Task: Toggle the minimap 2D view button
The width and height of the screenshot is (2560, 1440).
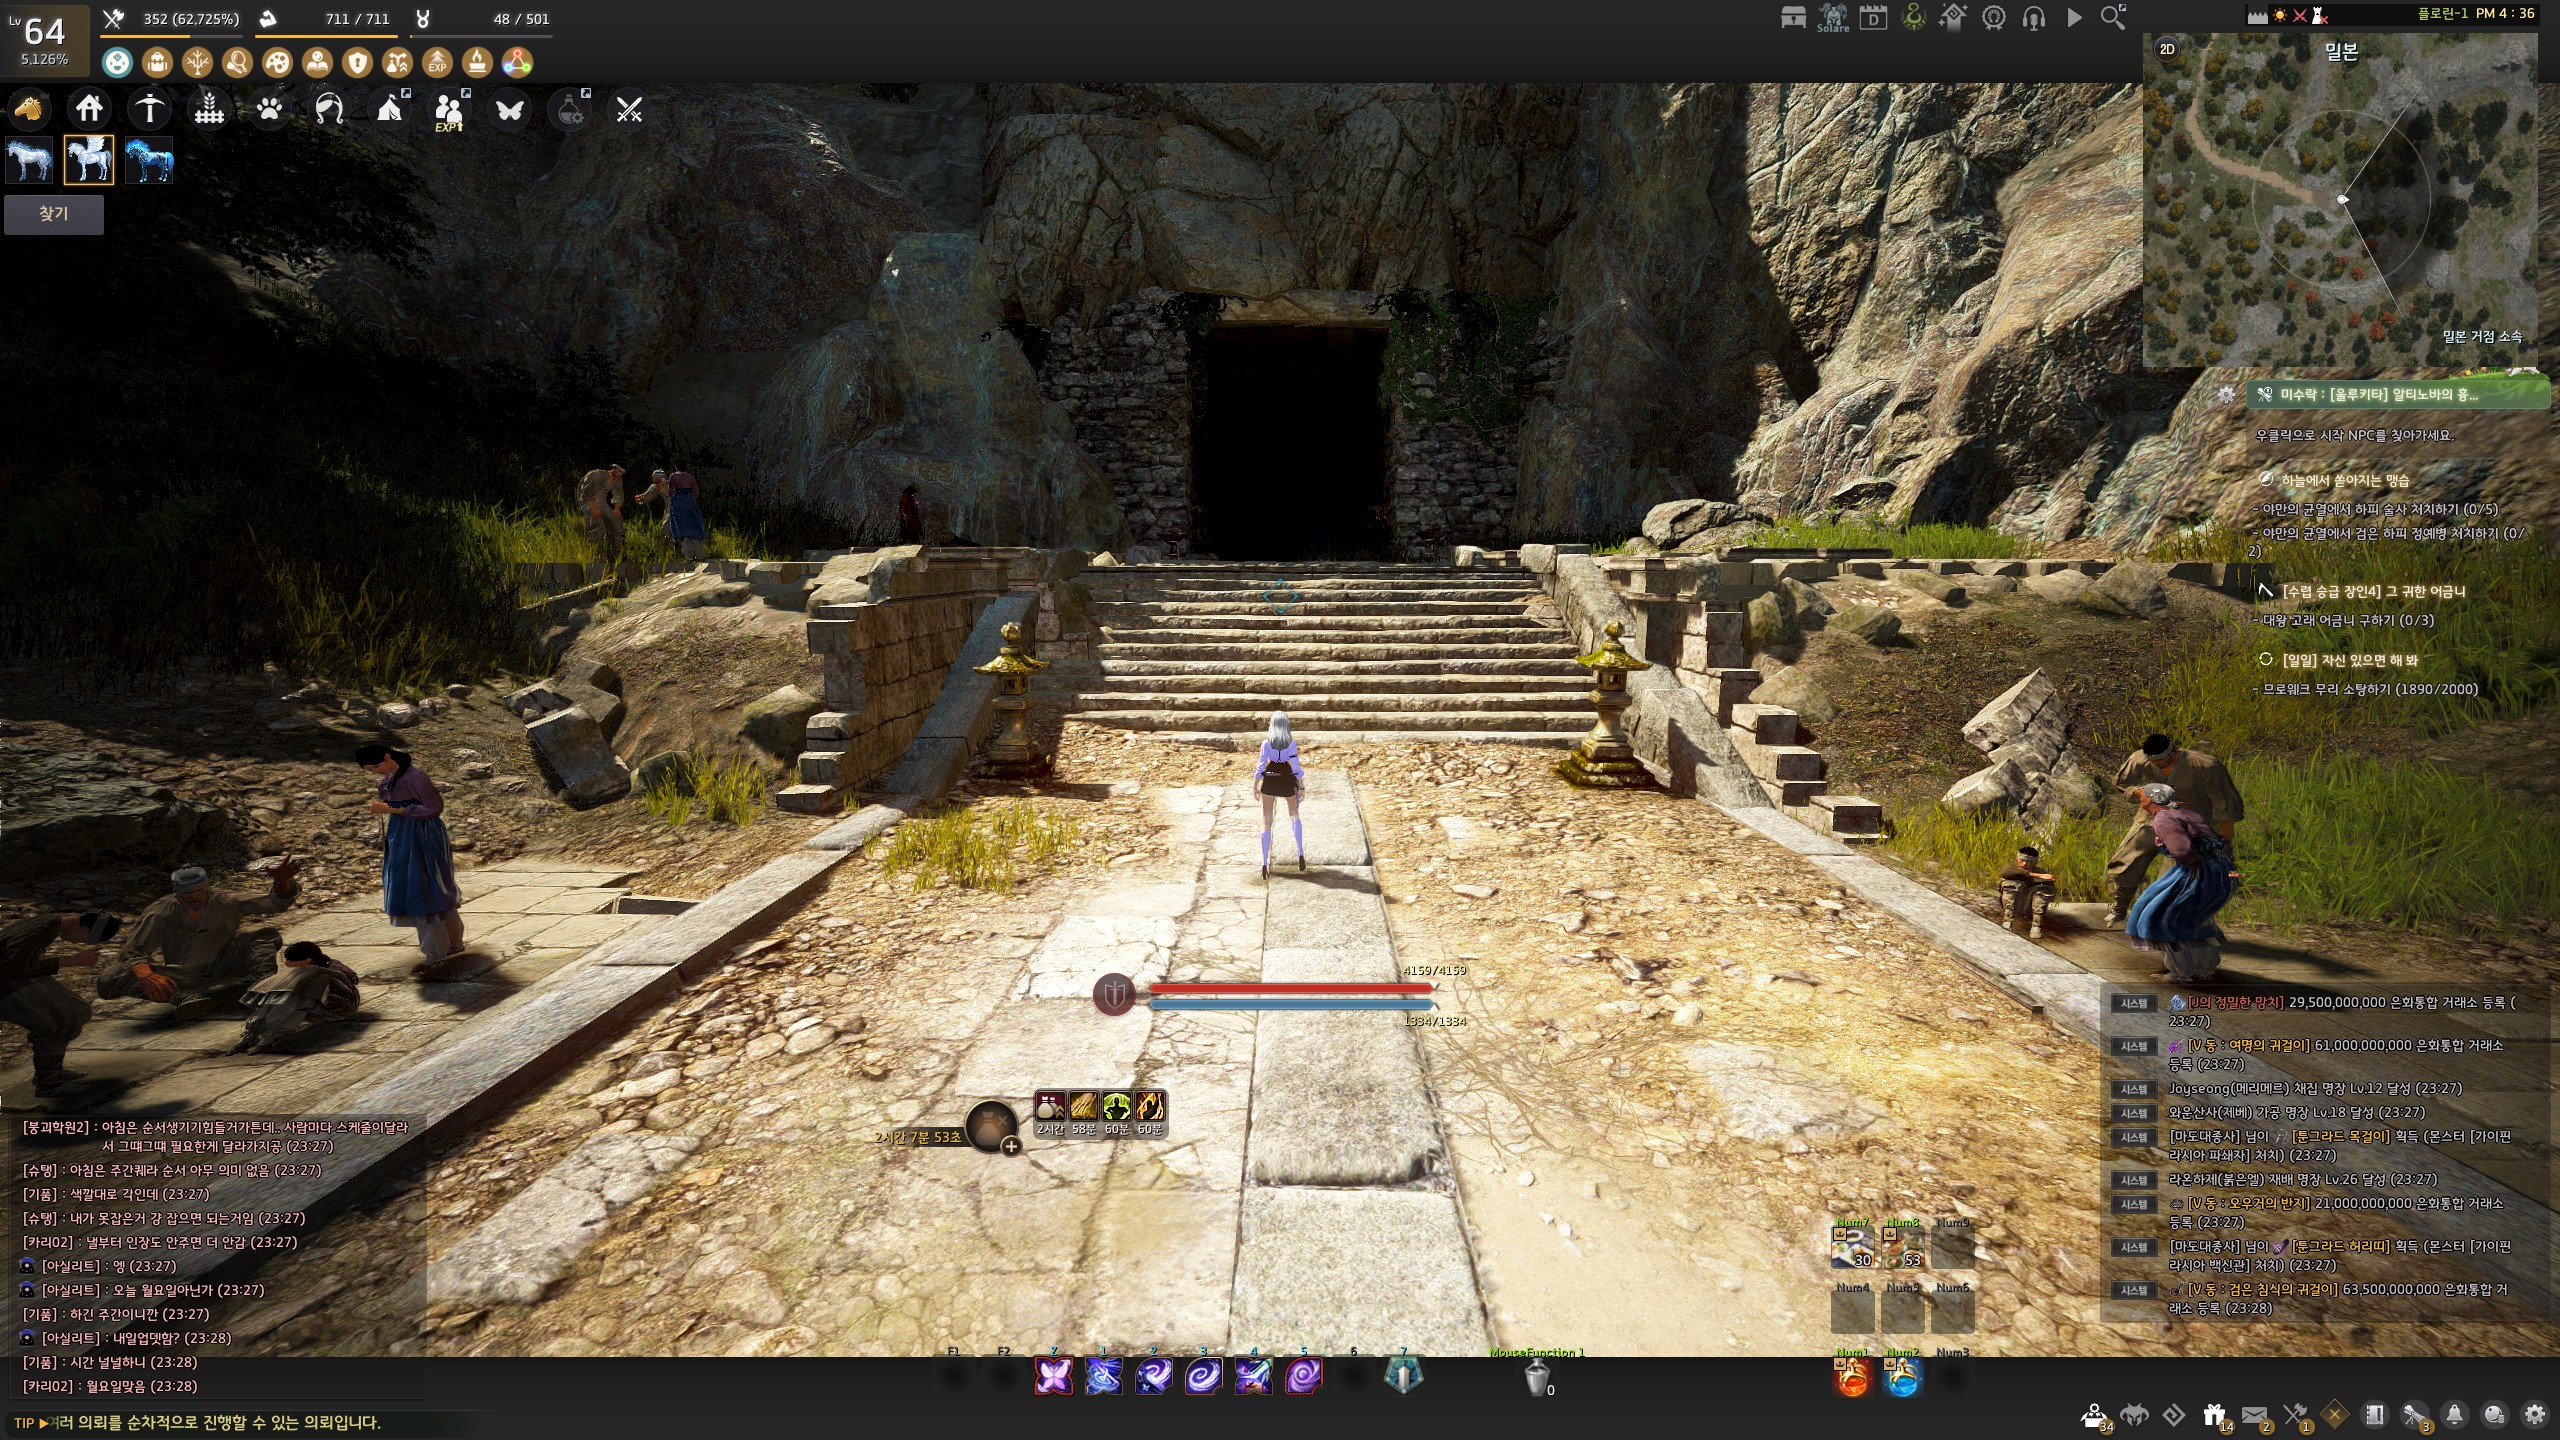Action: pos(2167,49)
